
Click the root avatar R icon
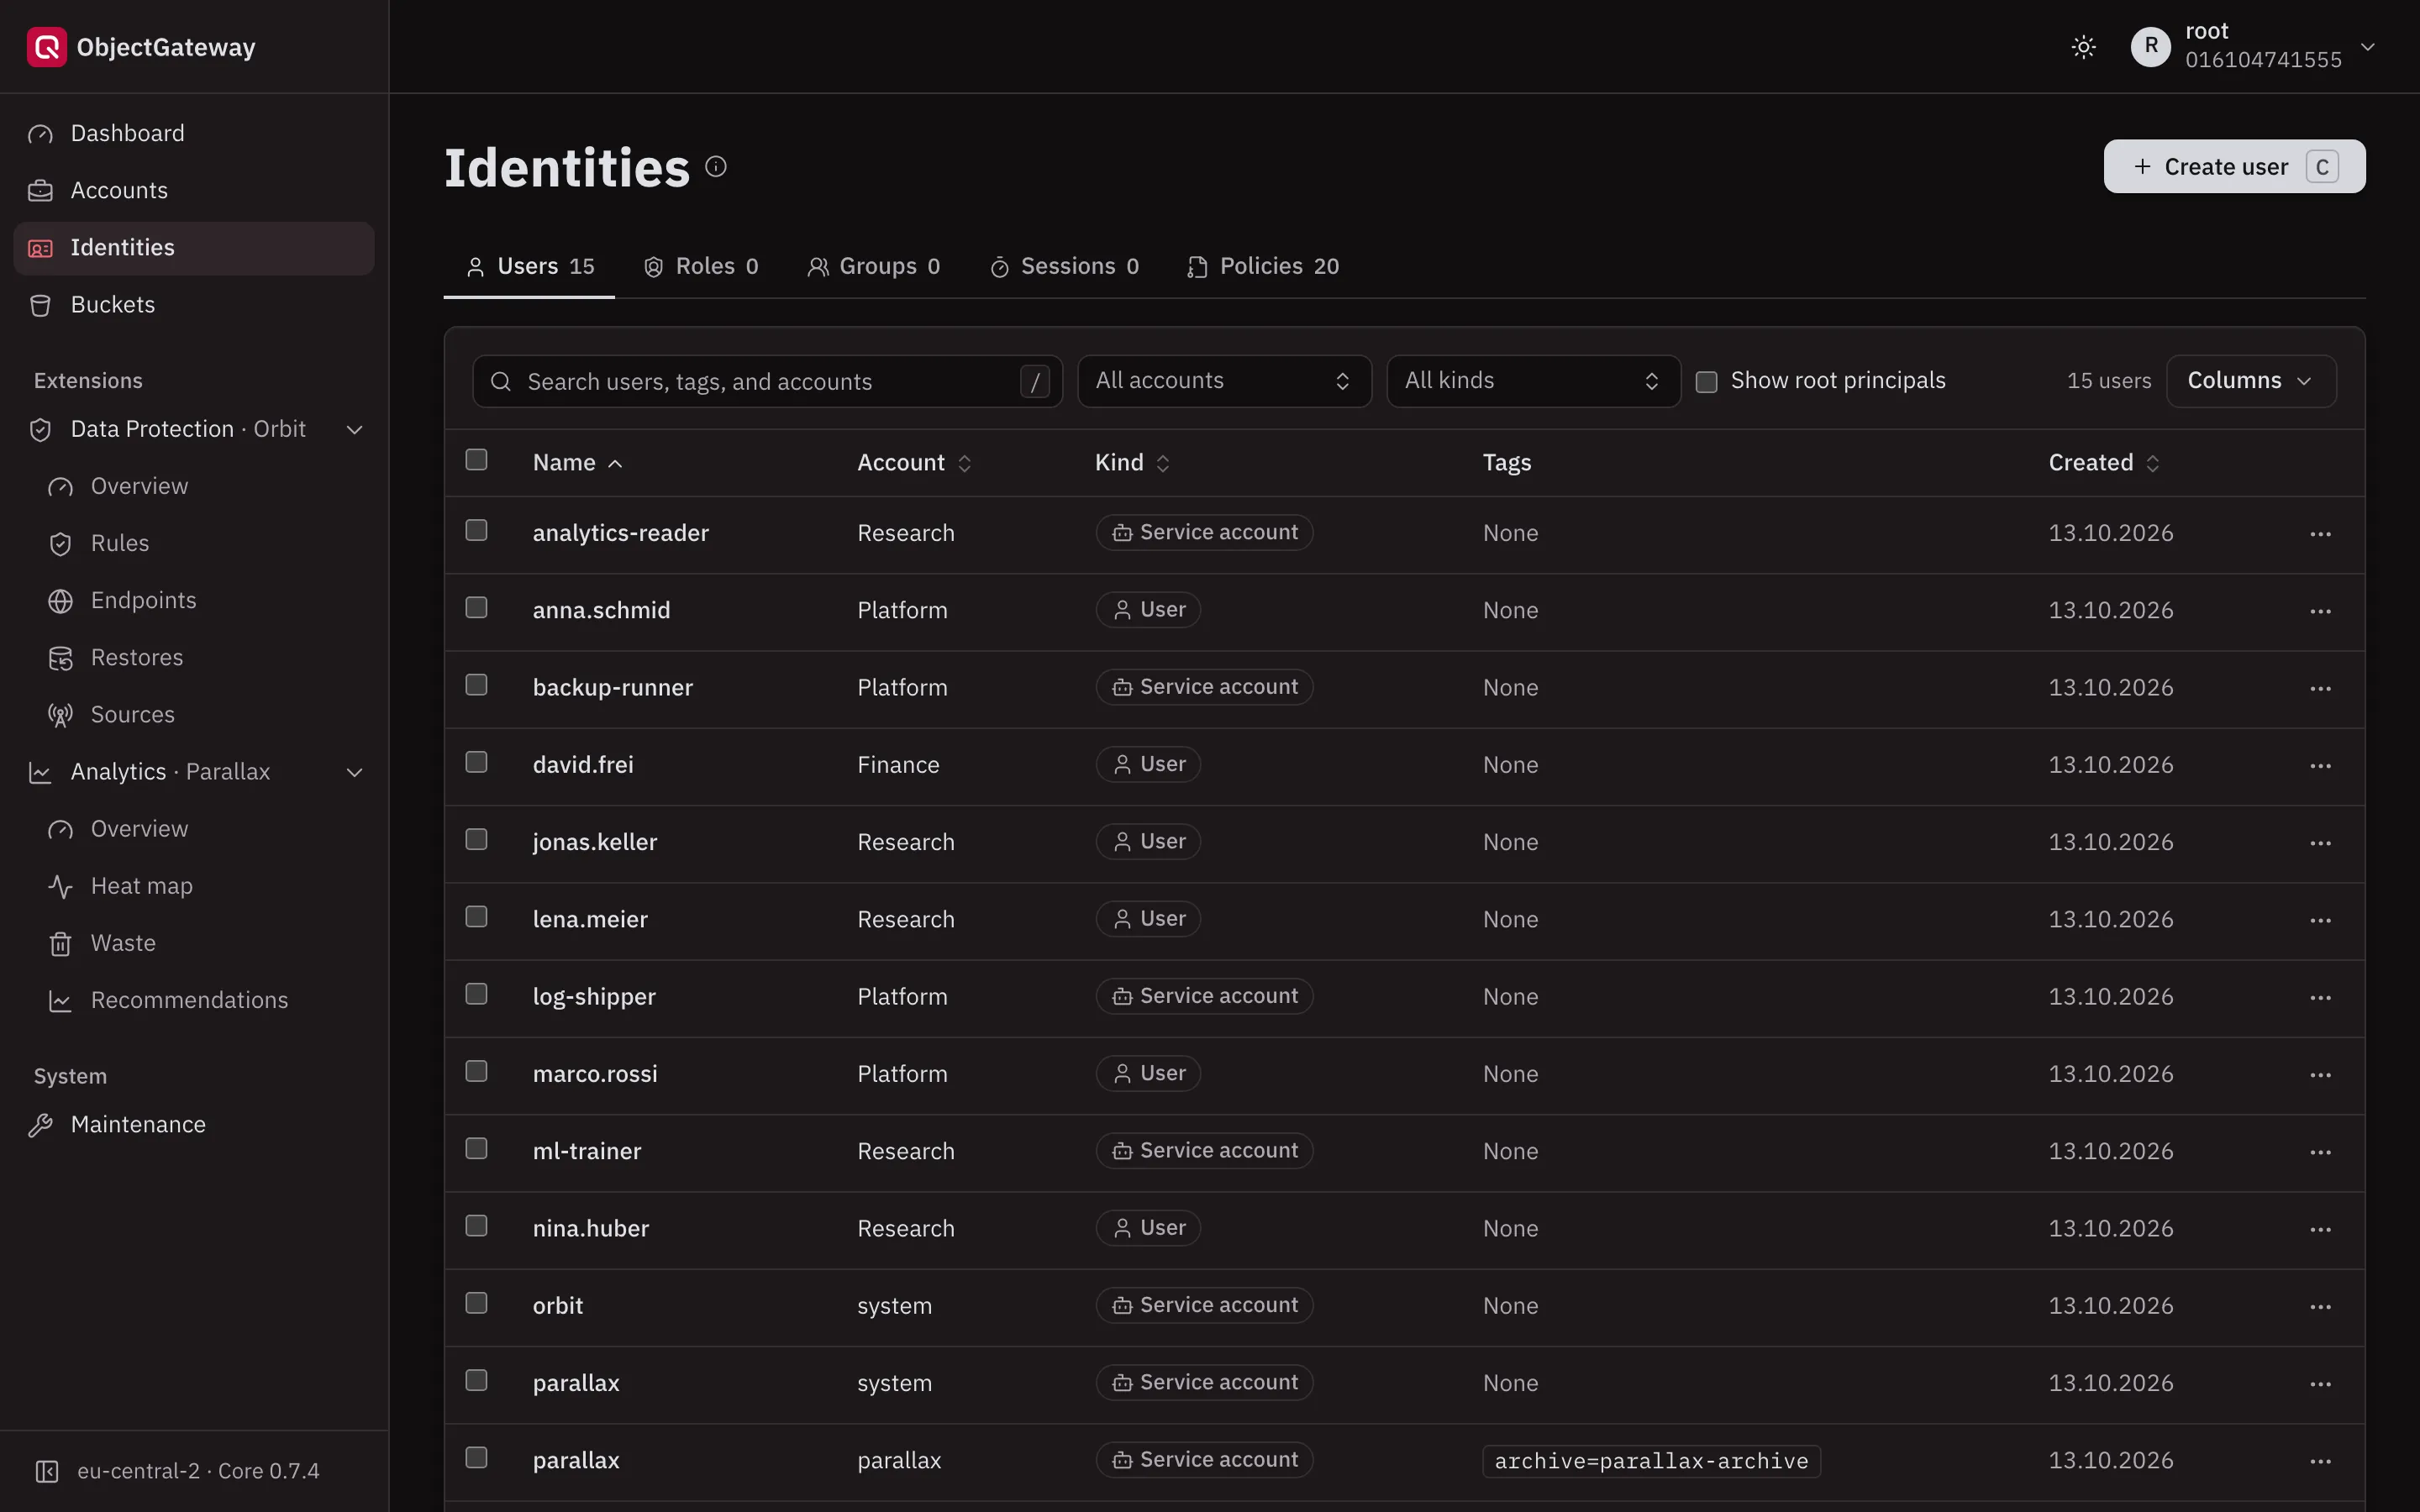2150,47
